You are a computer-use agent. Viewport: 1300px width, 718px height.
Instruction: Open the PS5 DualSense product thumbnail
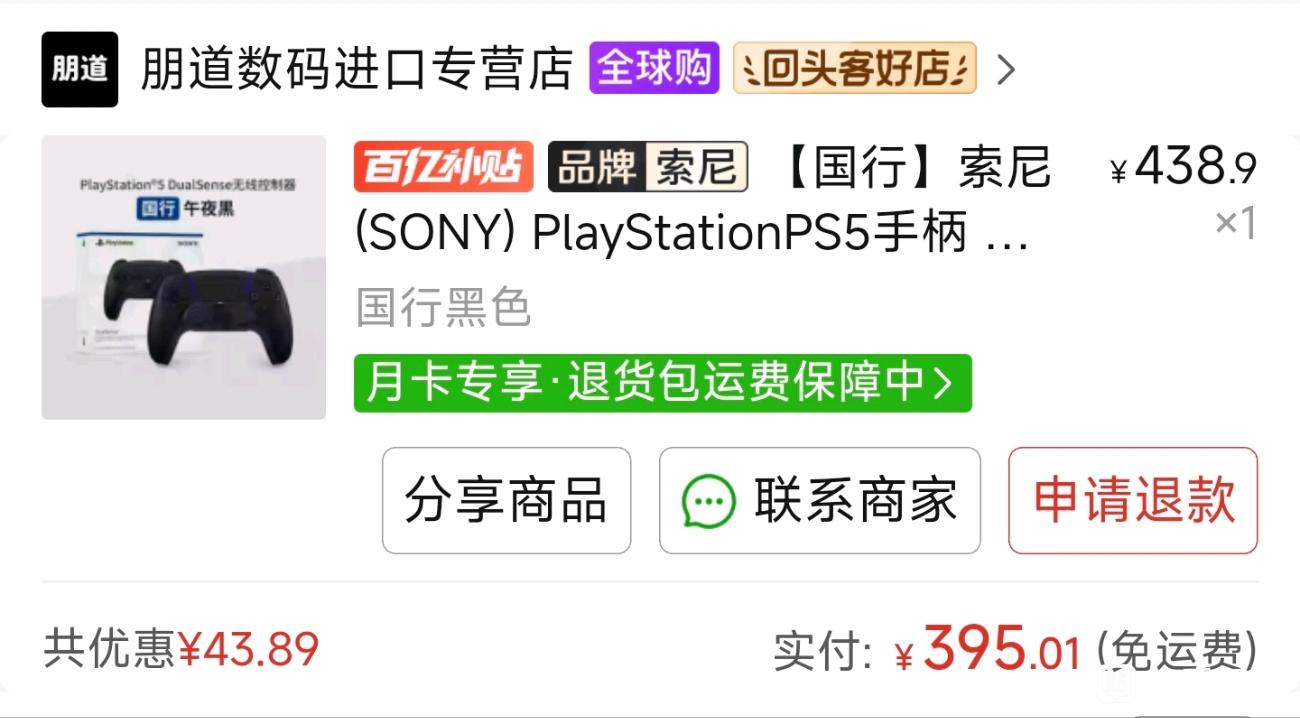click(183, 277)
